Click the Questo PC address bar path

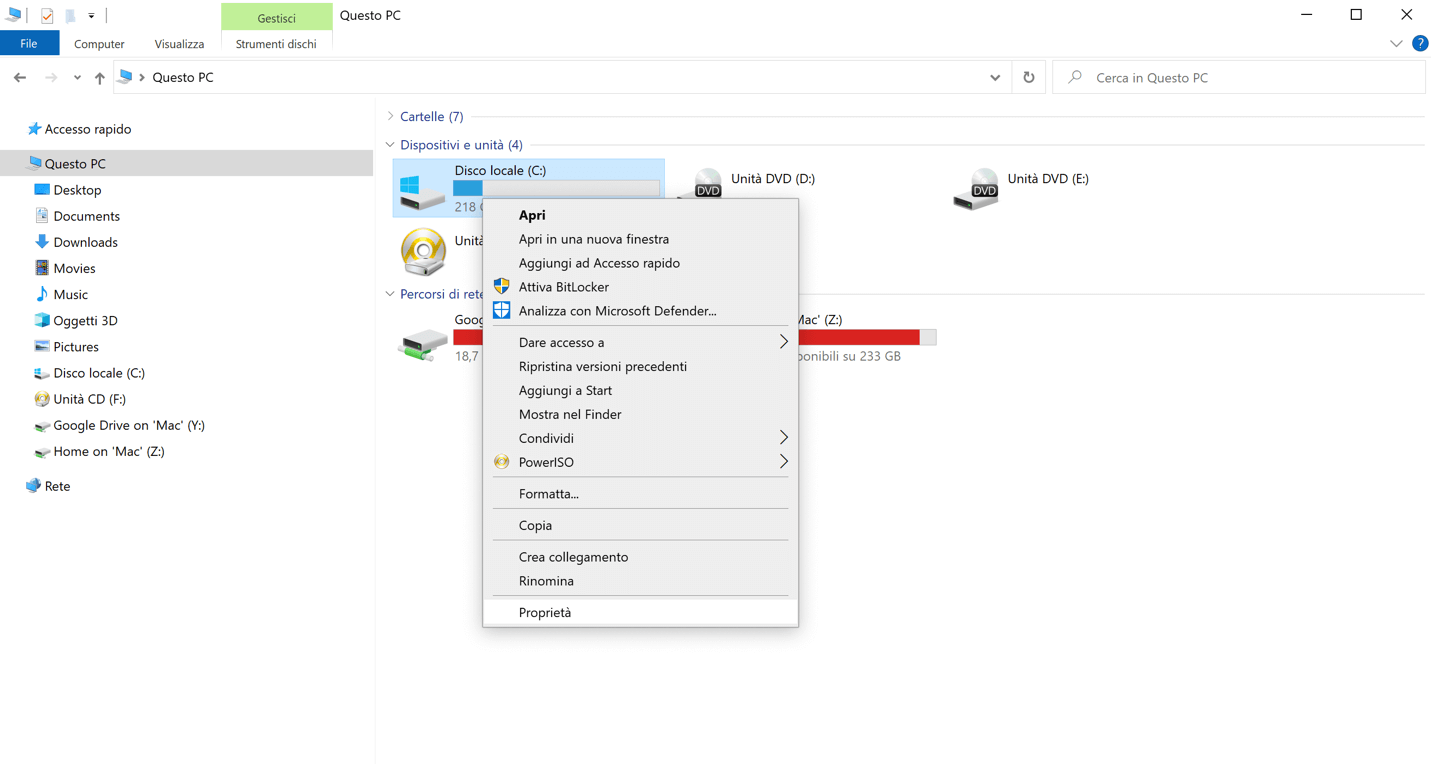(x=183, y=78)
